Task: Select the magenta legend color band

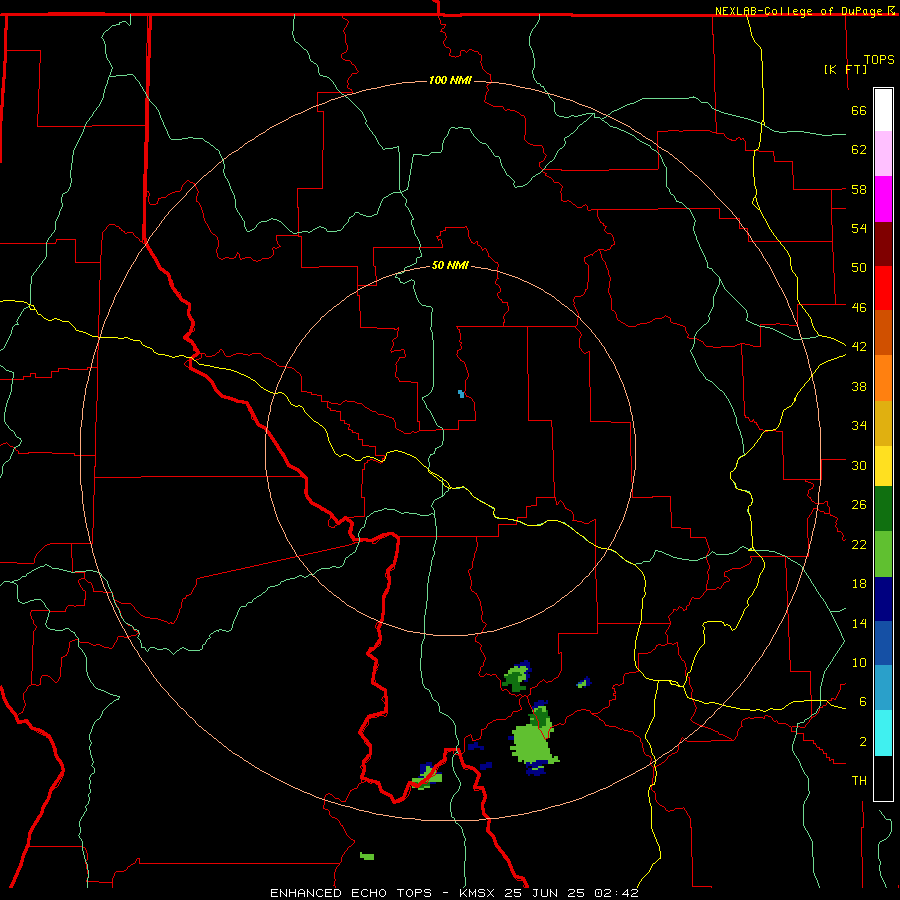Action: [x=883, y=199]
